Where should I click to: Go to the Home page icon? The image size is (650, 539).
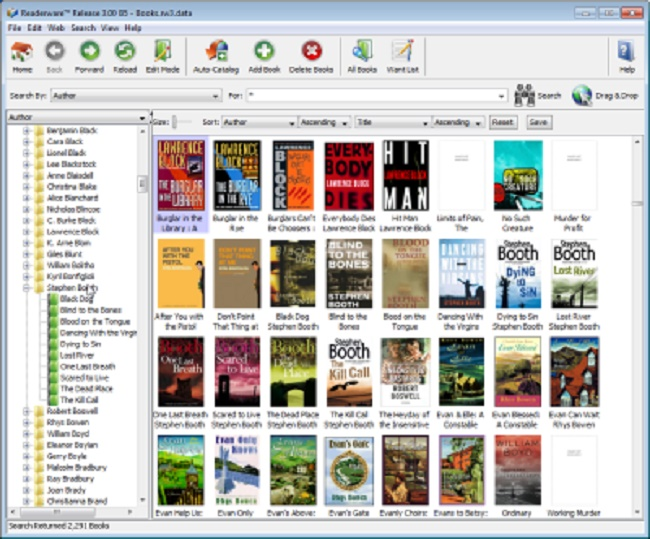pyautogui.click(x=22, y=51)
